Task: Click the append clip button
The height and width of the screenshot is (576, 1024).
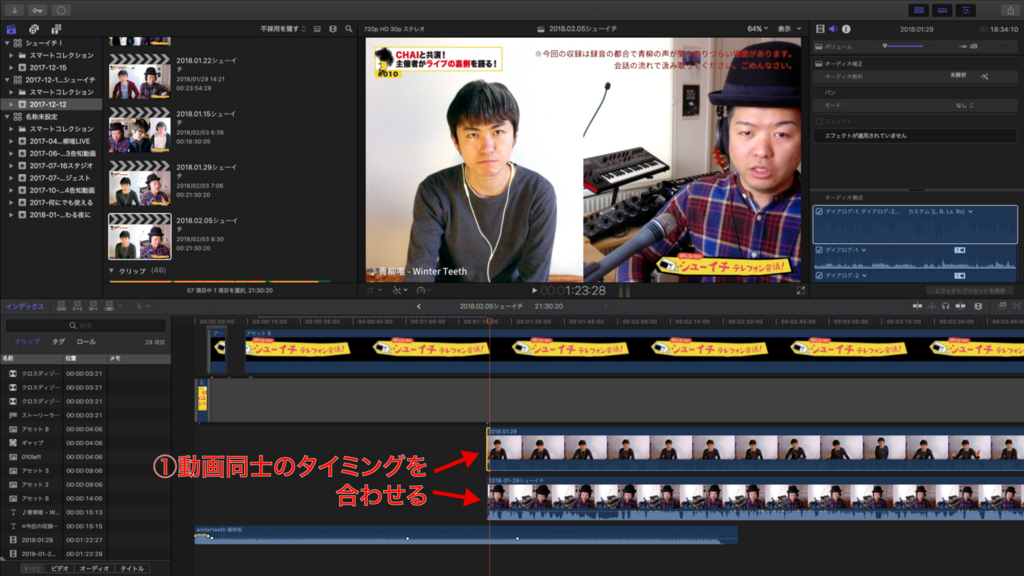Action: [x=93, y=306]
